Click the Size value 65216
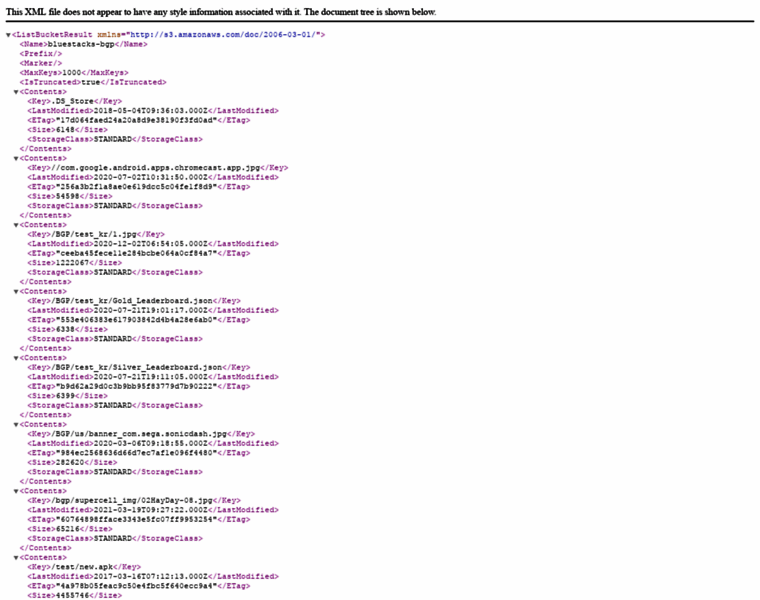This screenshot has height=600, width=760. [x=67, y=529]
